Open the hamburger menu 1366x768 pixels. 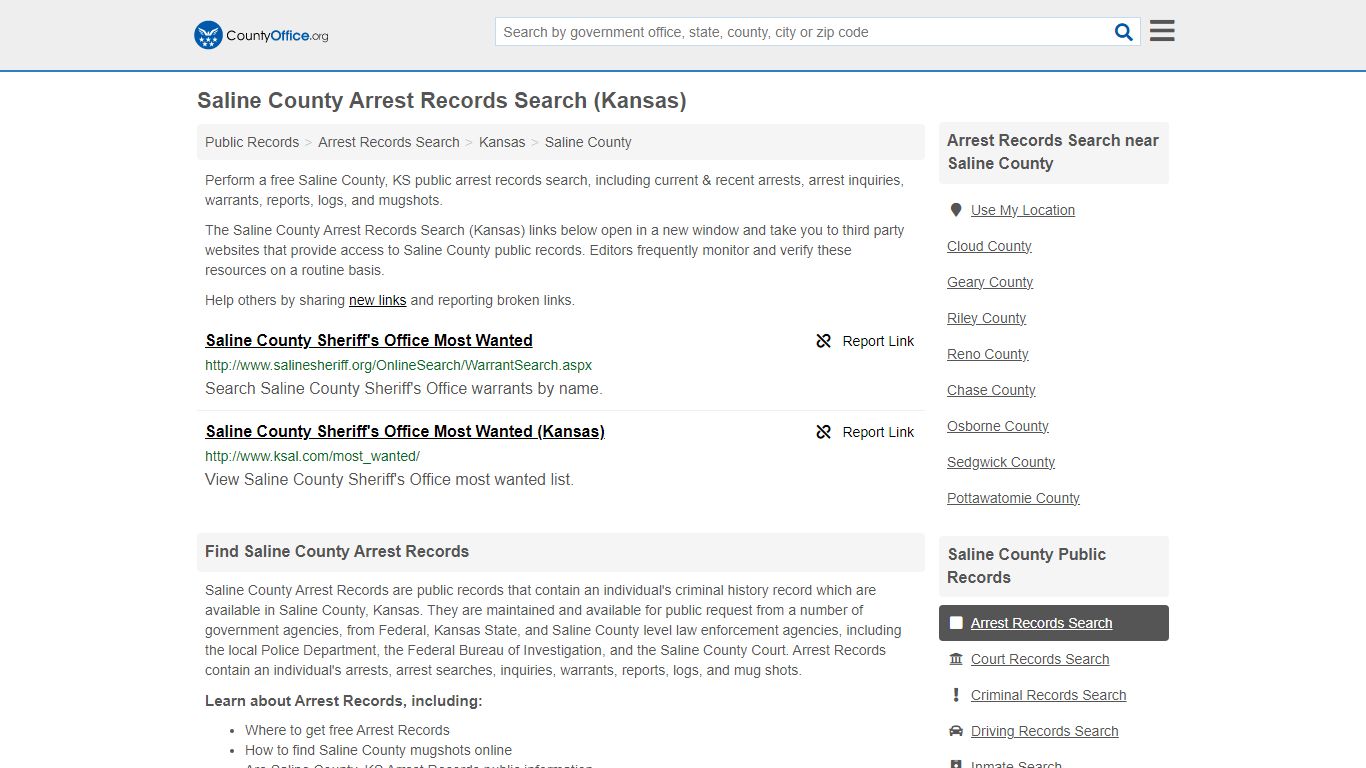point(1162,31)
